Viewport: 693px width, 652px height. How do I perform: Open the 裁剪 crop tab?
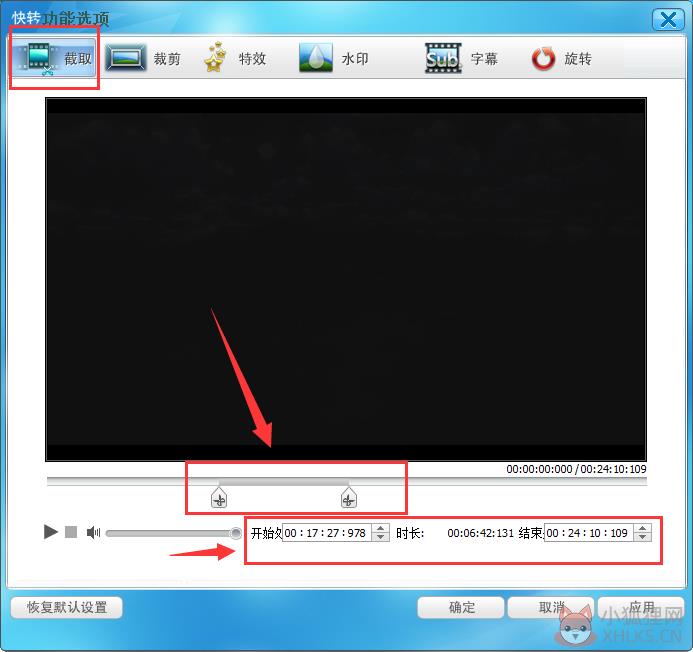[143, 58]
